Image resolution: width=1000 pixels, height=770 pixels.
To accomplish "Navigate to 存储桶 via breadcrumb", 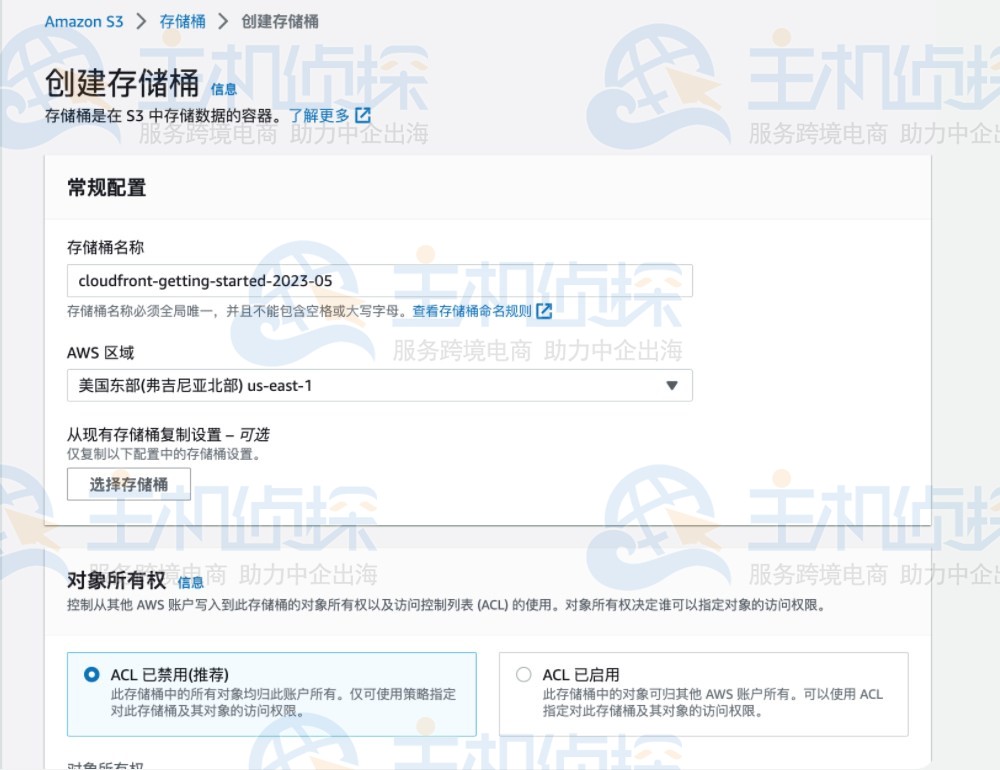I will (183, 20).
